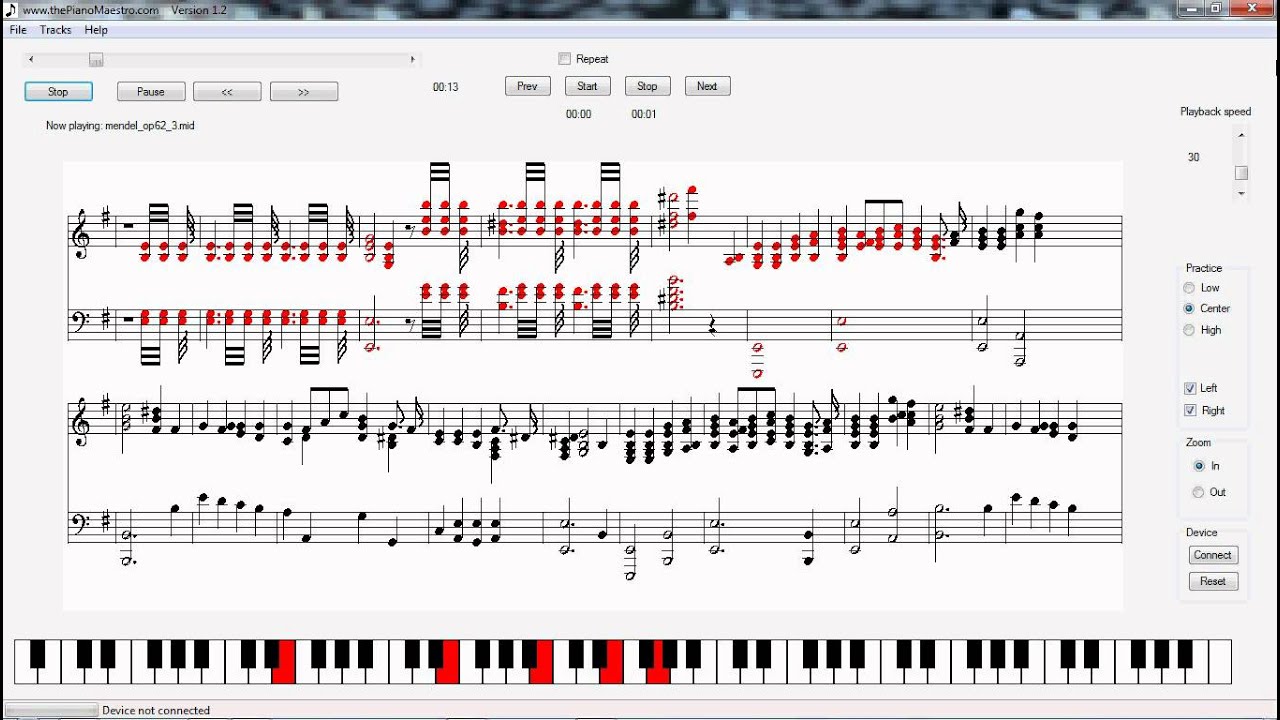Click the Playback speed label

tap(1215, 112)
